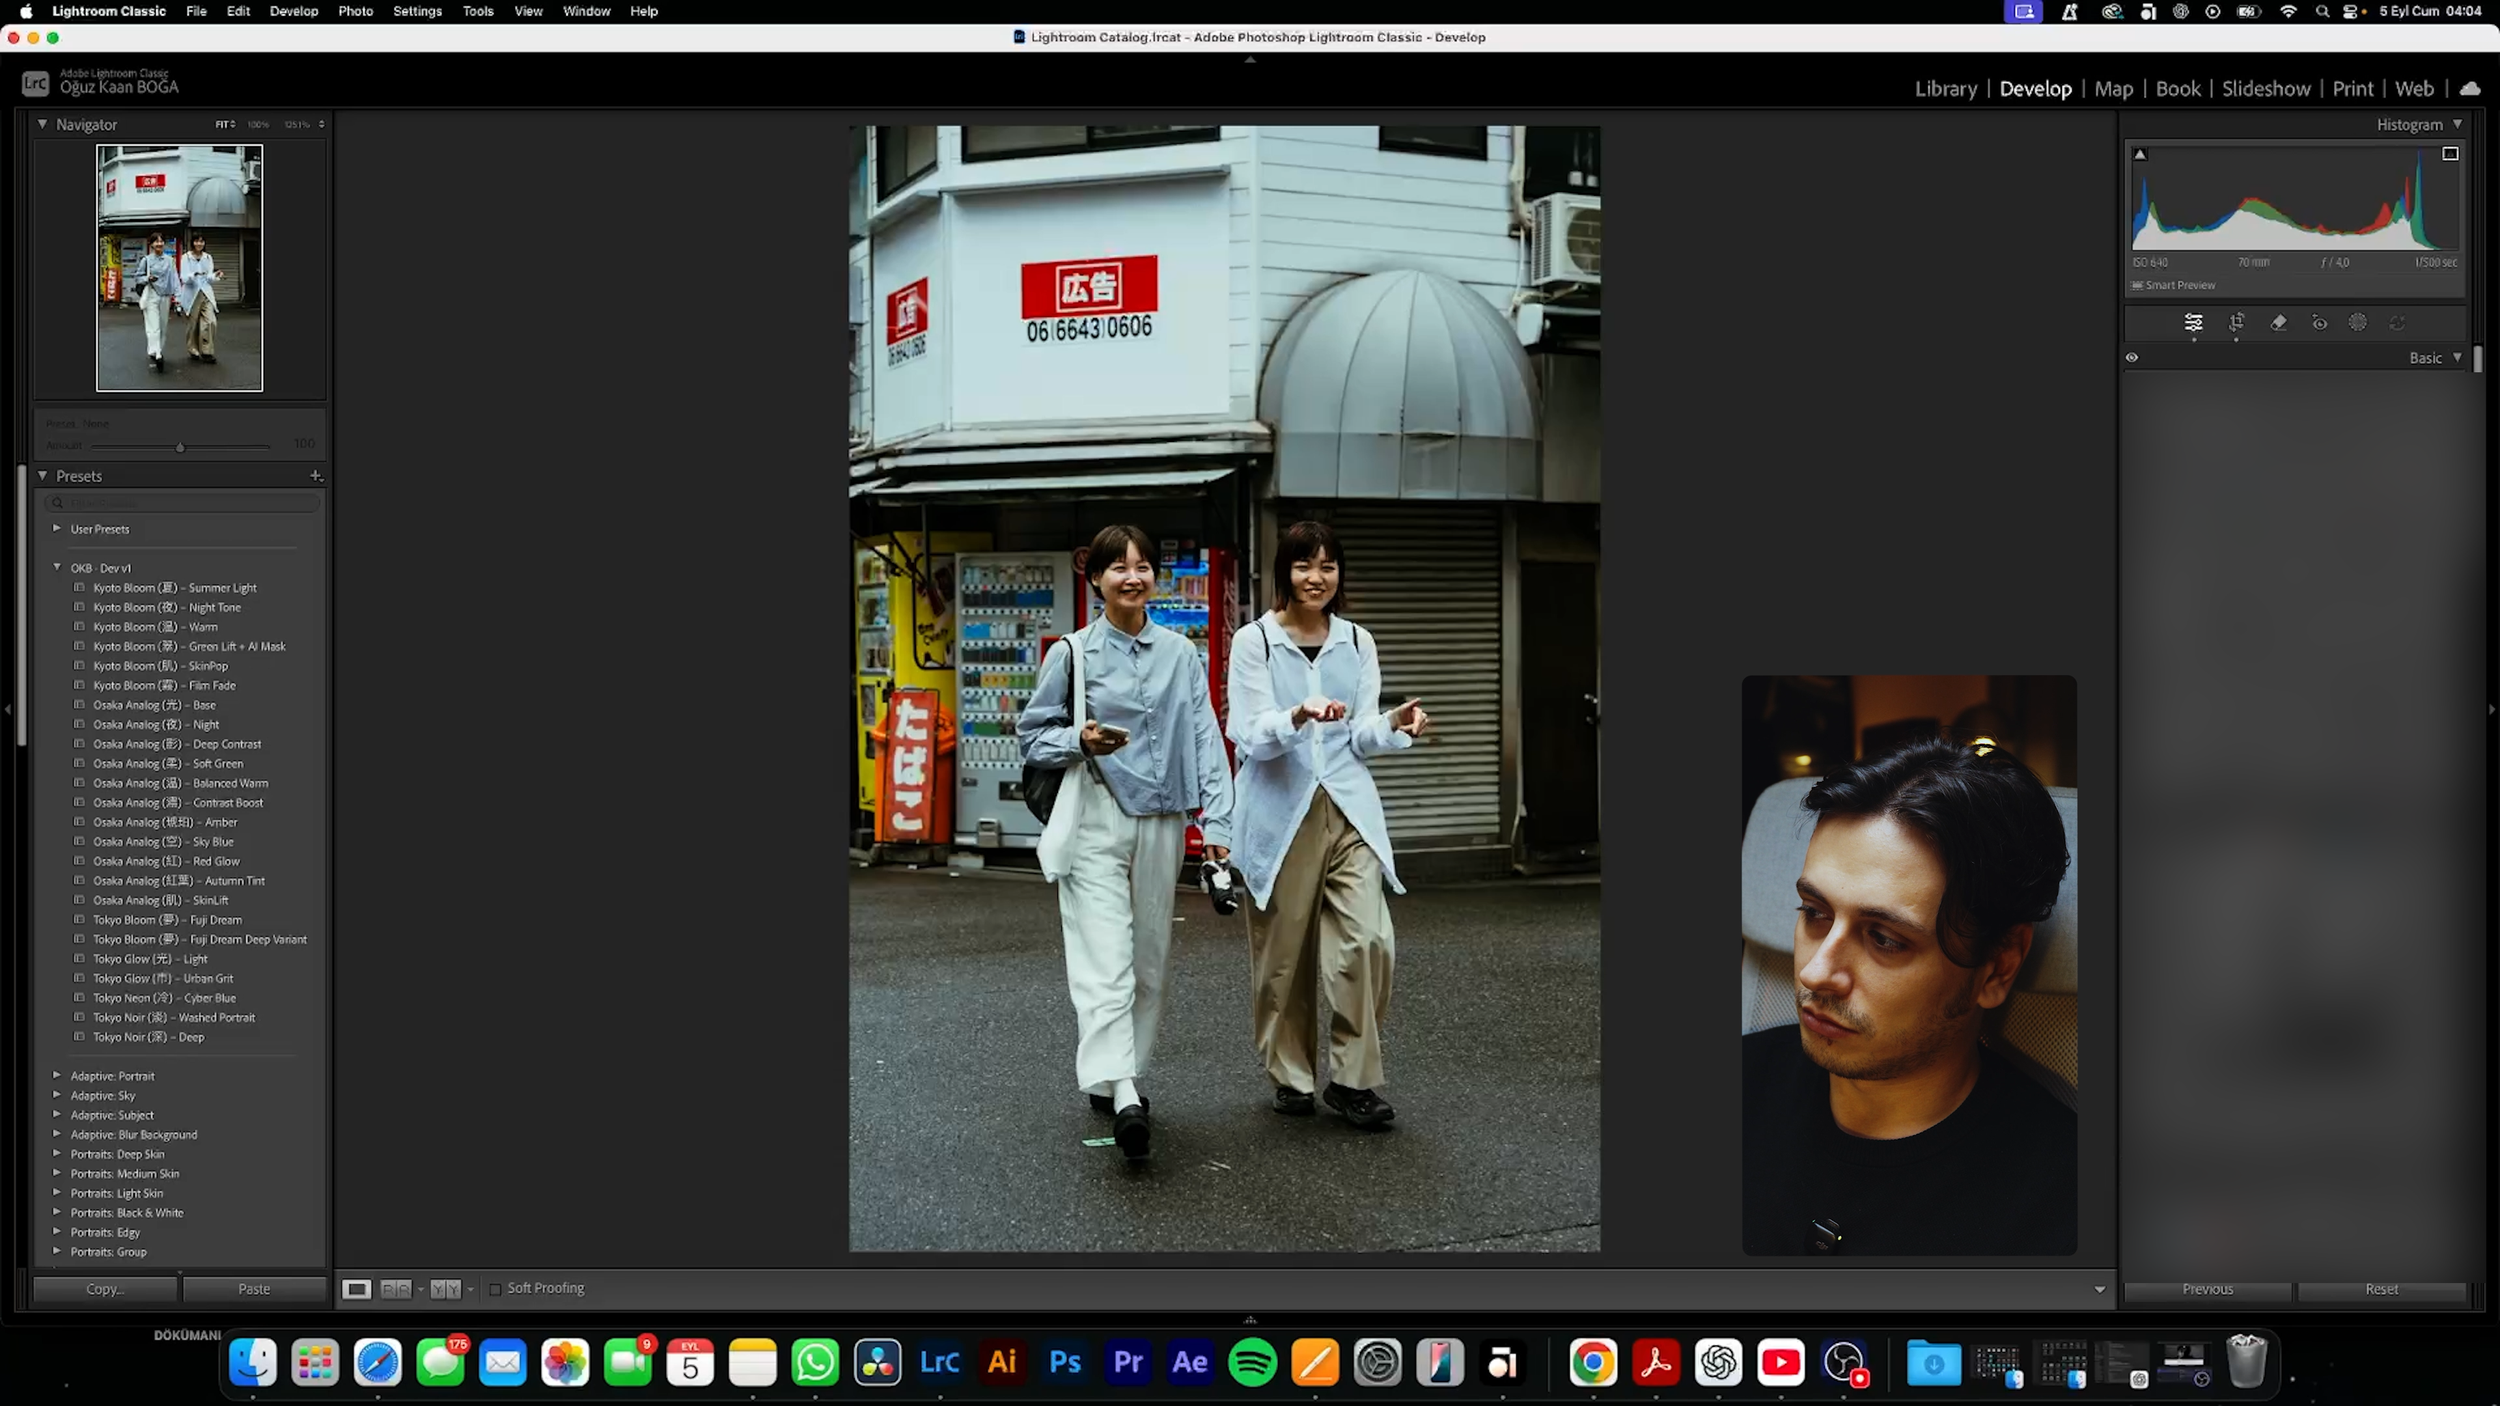Activate the Red Eye correction tool

[2319, 322]
